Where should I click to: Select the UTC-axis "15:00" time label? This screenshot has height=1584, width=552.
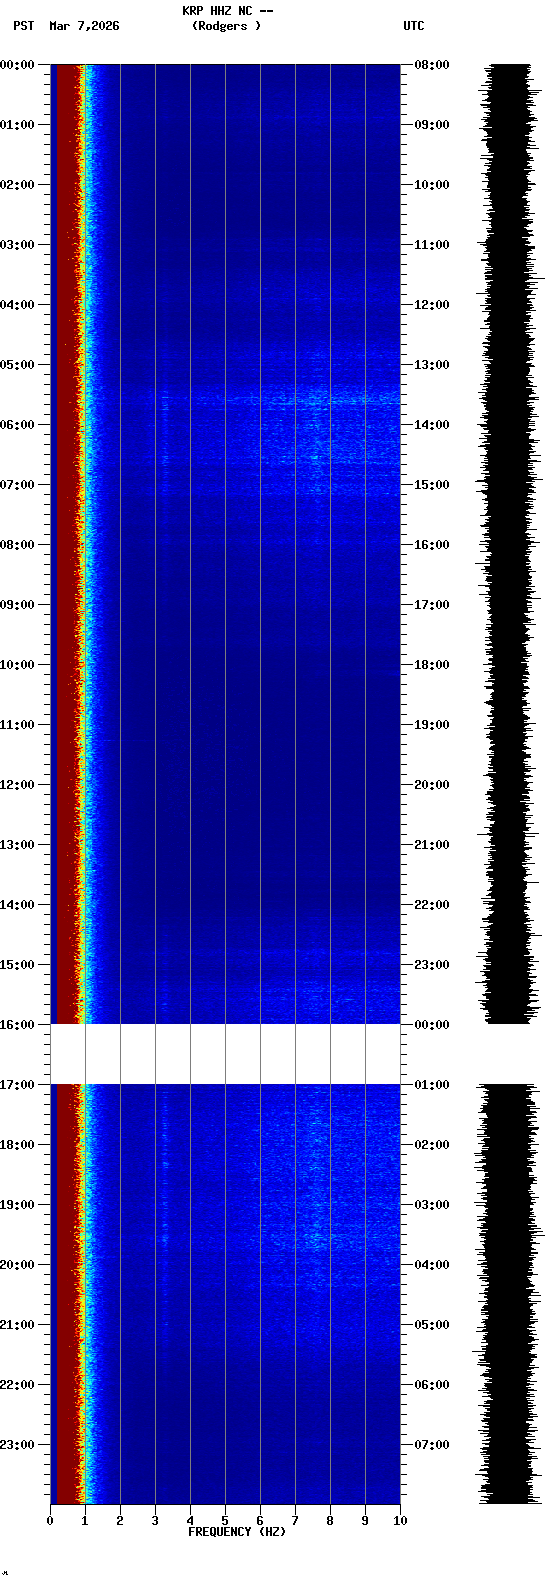coord(432,485)
